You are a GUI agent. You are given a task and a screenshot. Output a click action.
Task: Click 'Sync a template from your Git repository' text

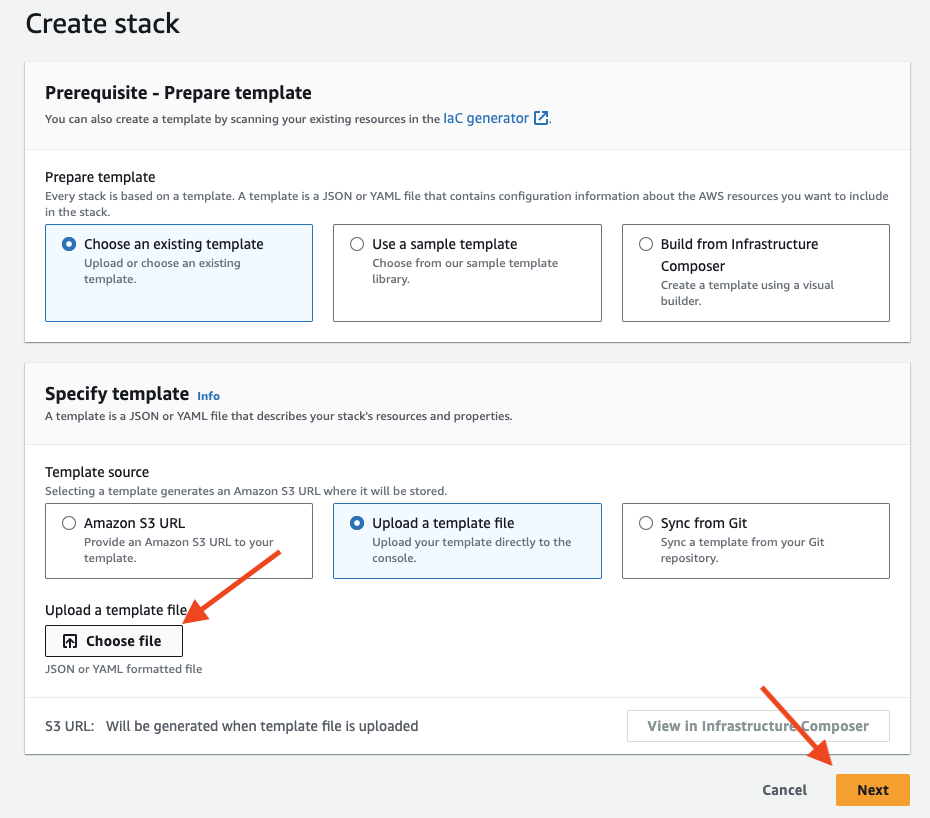742,550
